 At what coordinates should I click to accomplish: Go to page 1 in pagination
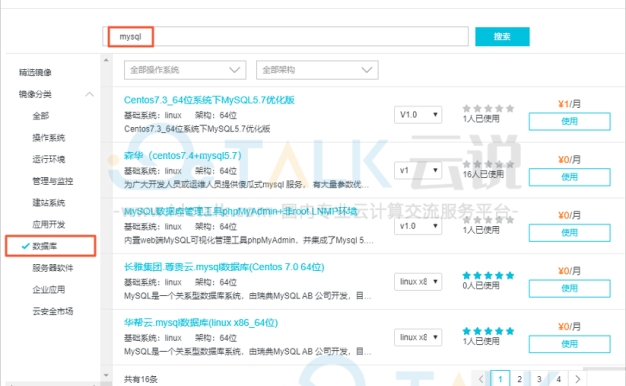500,379
